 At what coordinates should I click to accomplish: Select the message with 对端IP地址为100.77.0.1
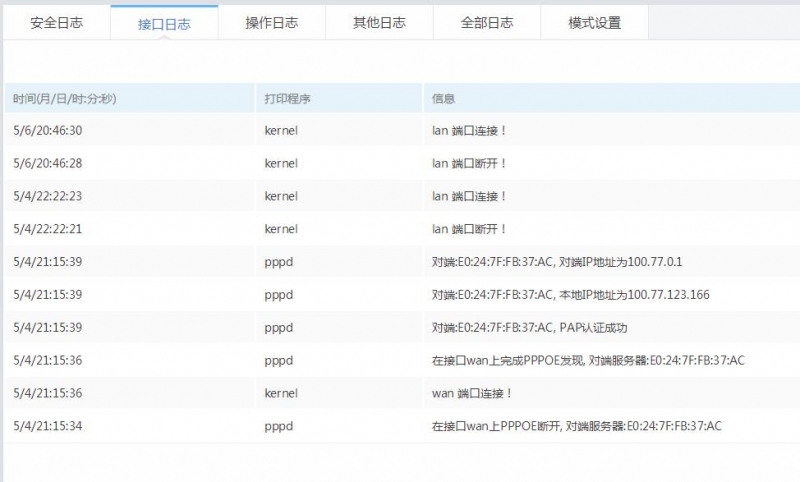[556, 262]
